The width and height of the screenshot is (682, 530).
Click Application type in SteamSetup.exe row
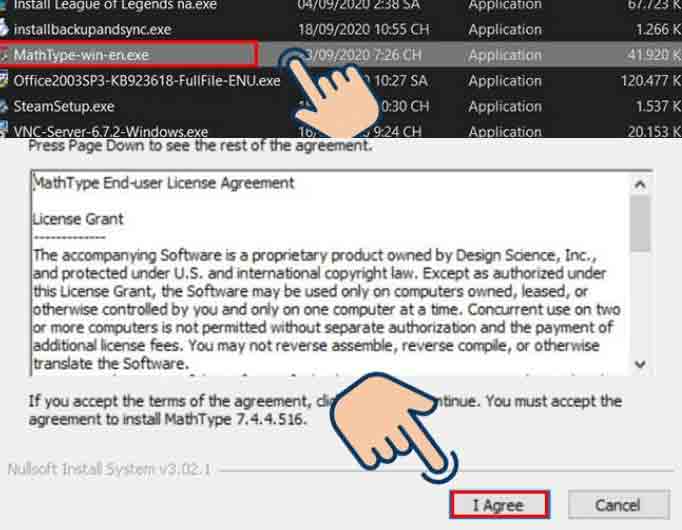[505, 106]
